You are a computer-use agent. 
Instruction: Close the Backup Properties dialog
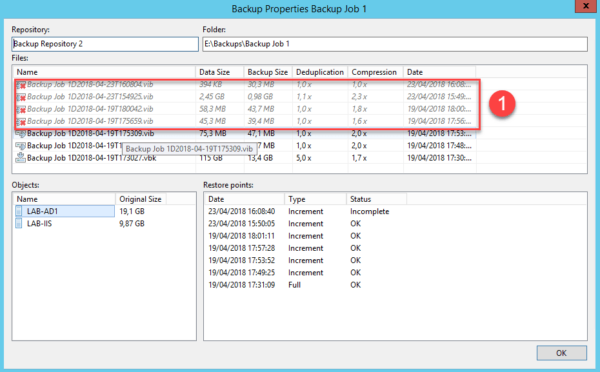coord(586,6)
